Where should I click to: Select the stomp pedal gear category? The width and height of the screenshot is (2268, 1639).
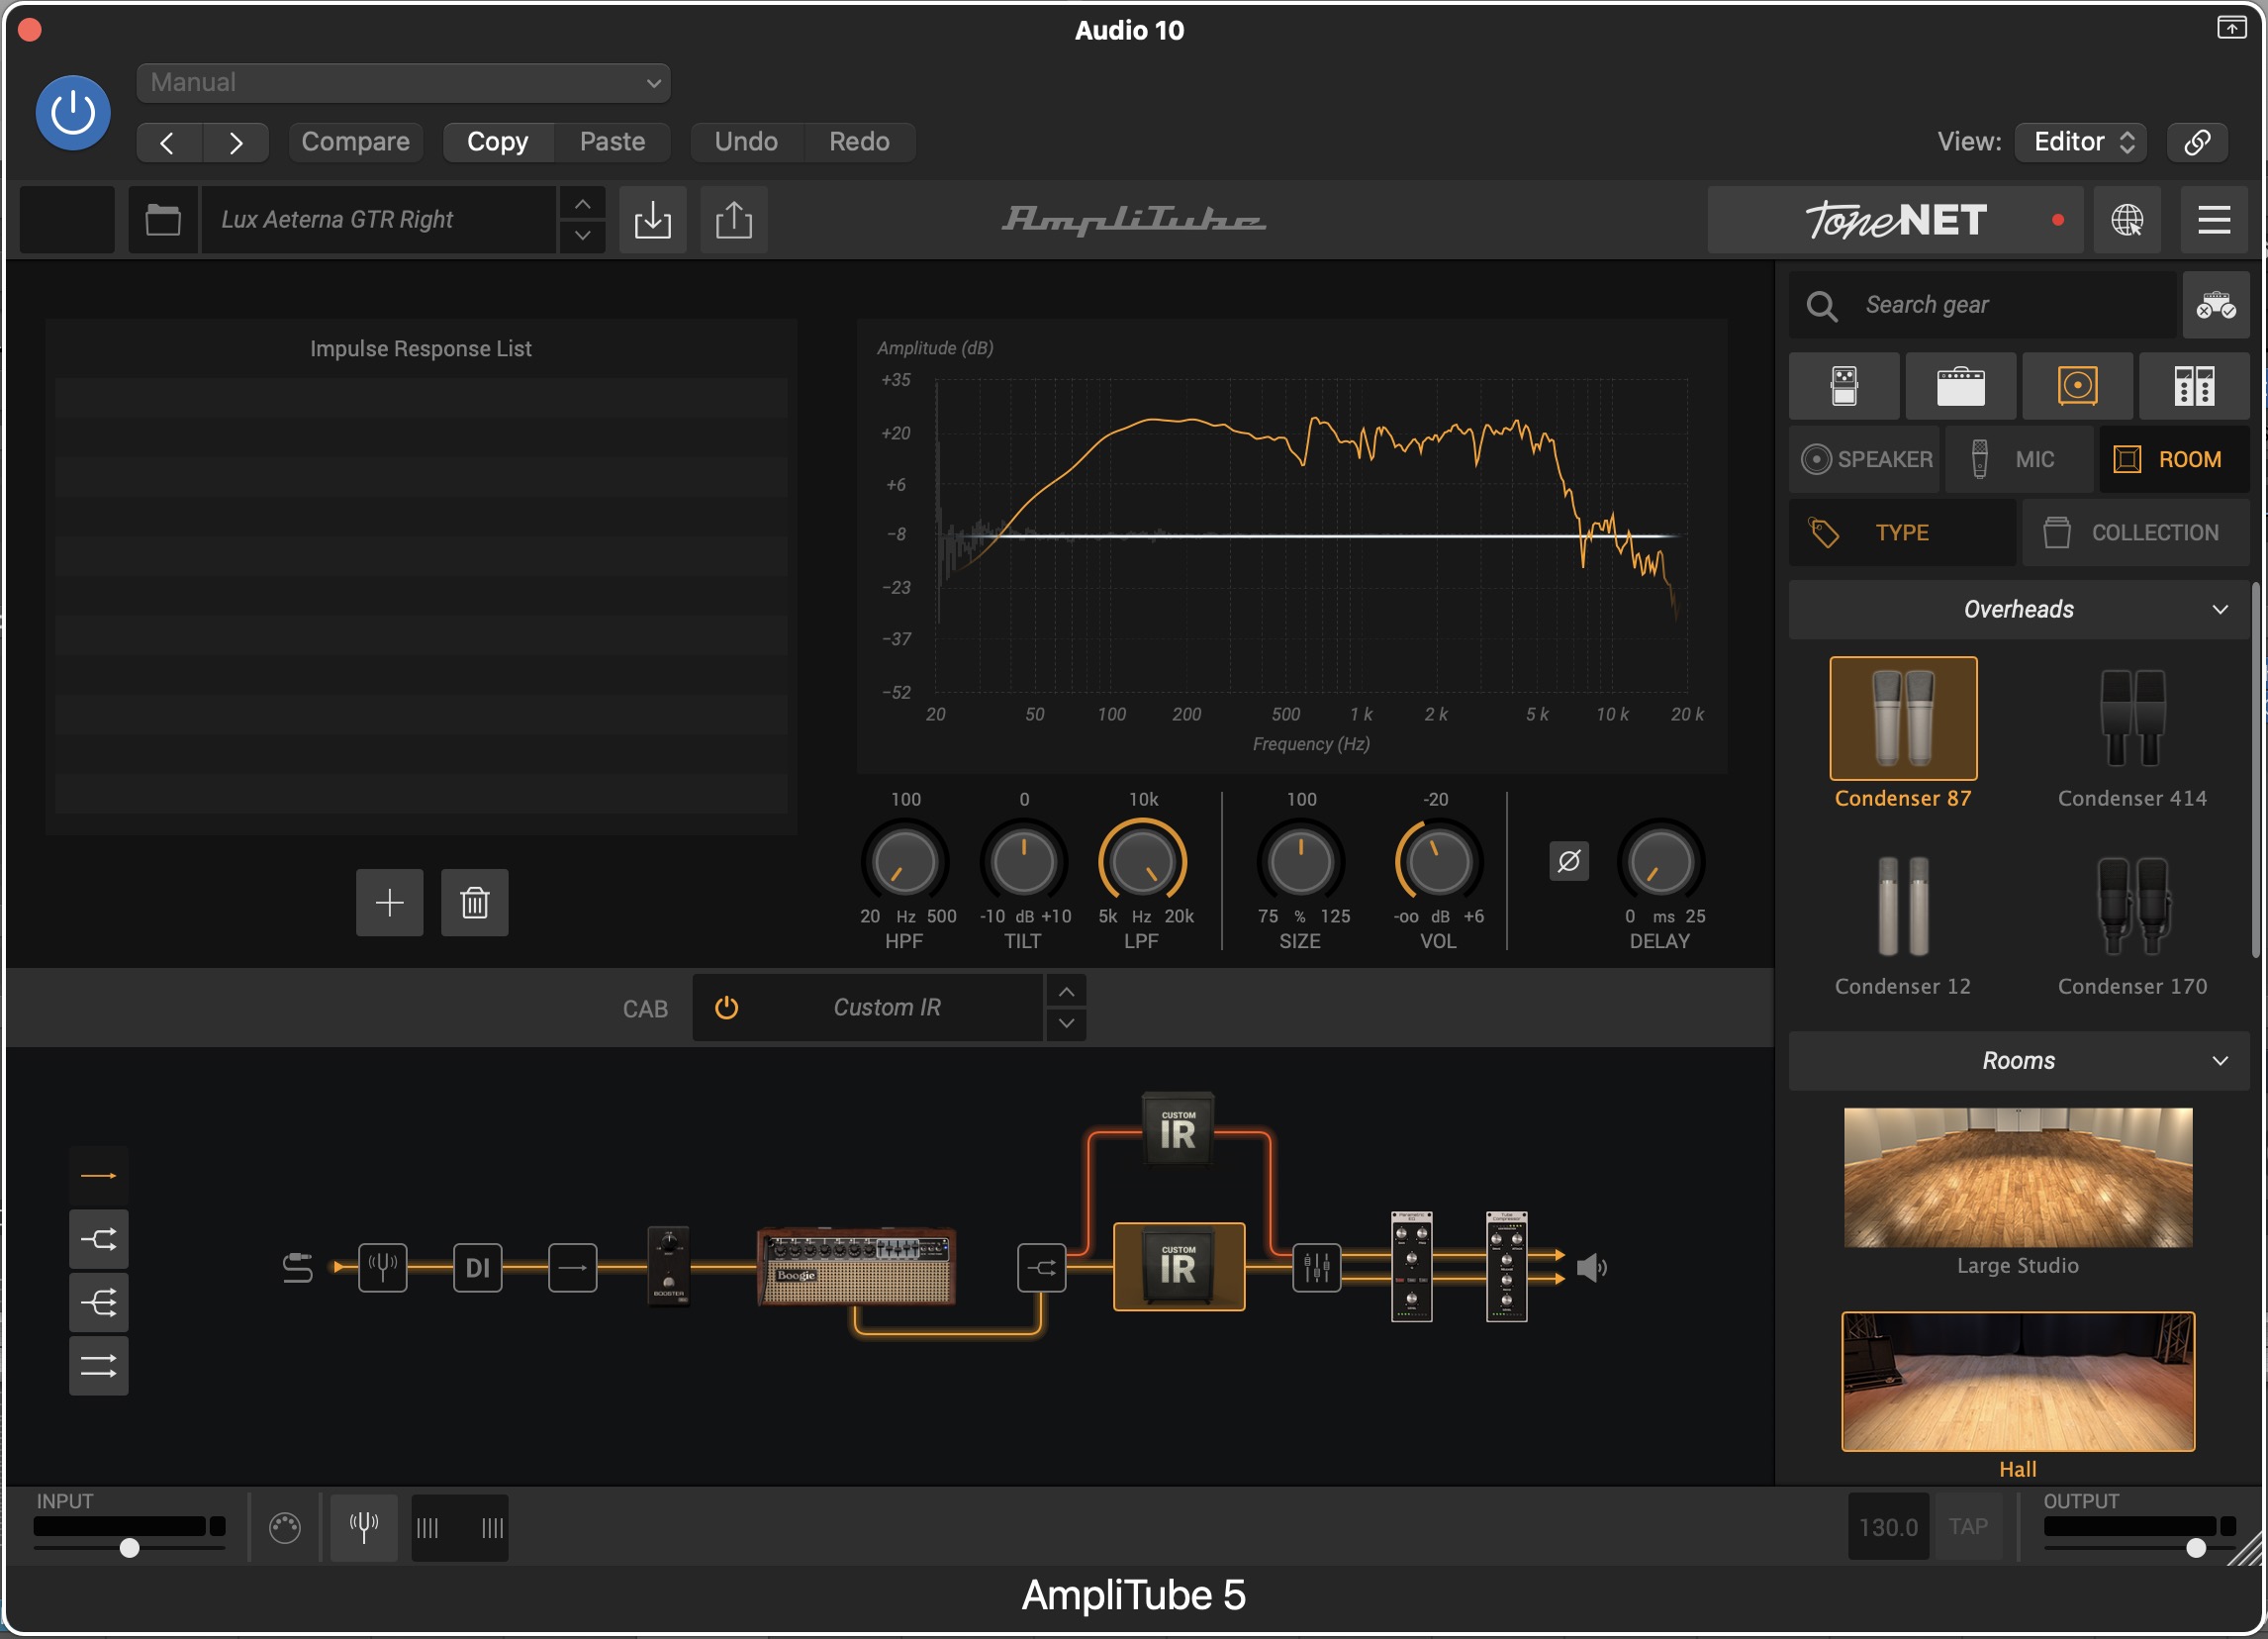click(x=1844, y=386)
